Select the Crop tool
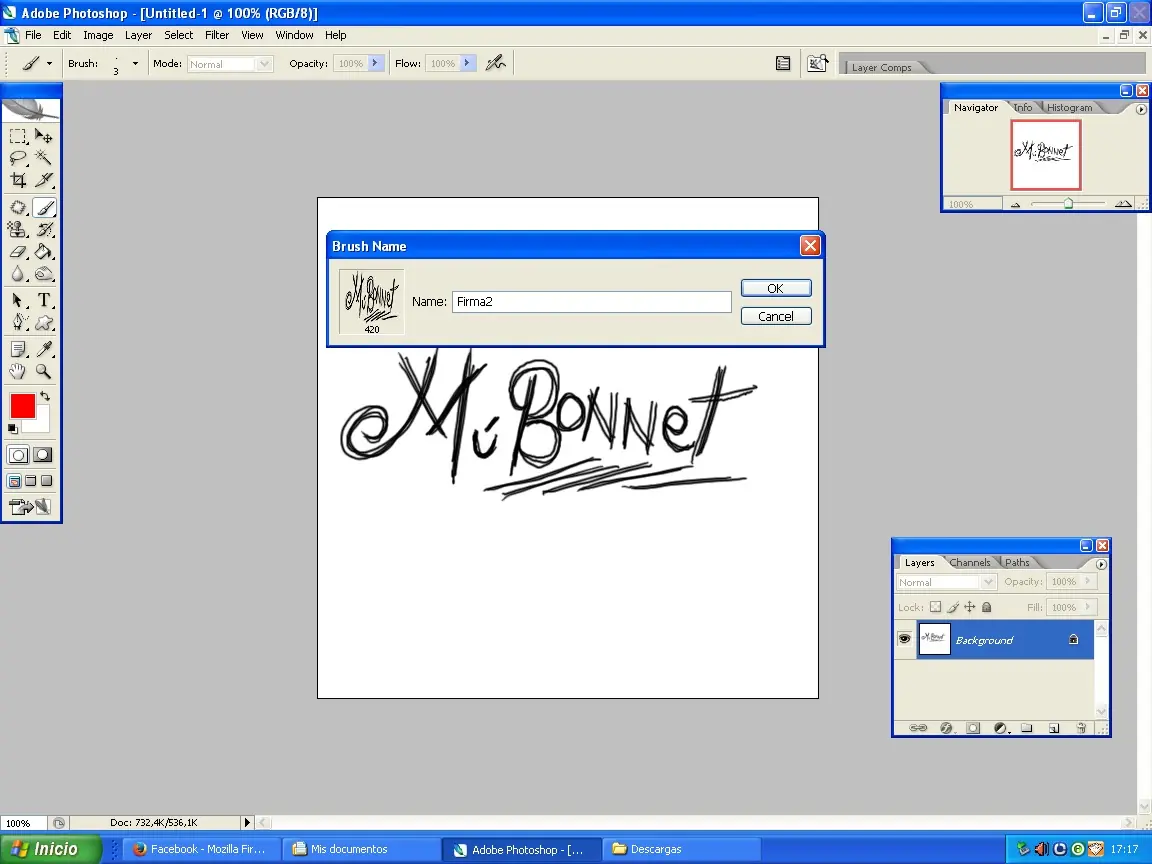Viewport: 1152px width, 864px height. tap(17, 180)
